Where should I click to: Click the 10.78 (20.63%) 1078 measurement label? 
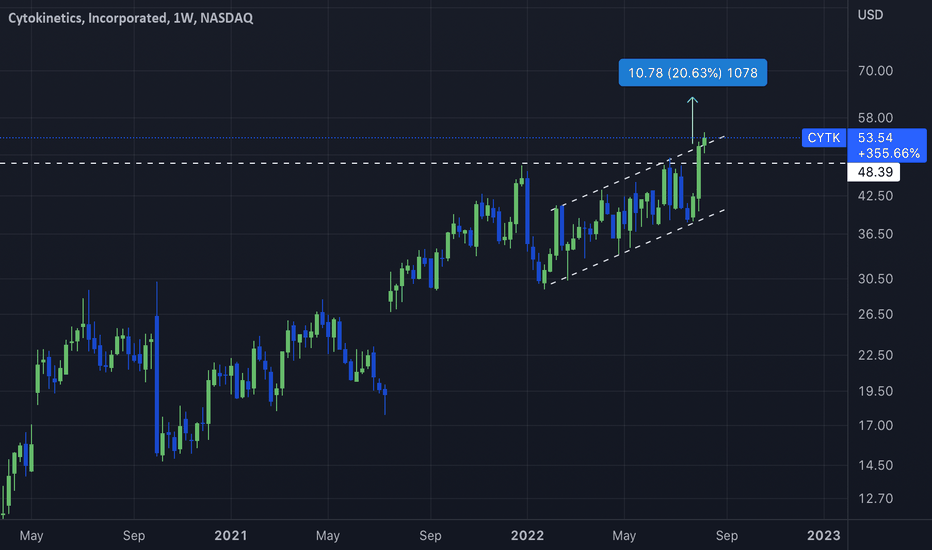point(692,73)
